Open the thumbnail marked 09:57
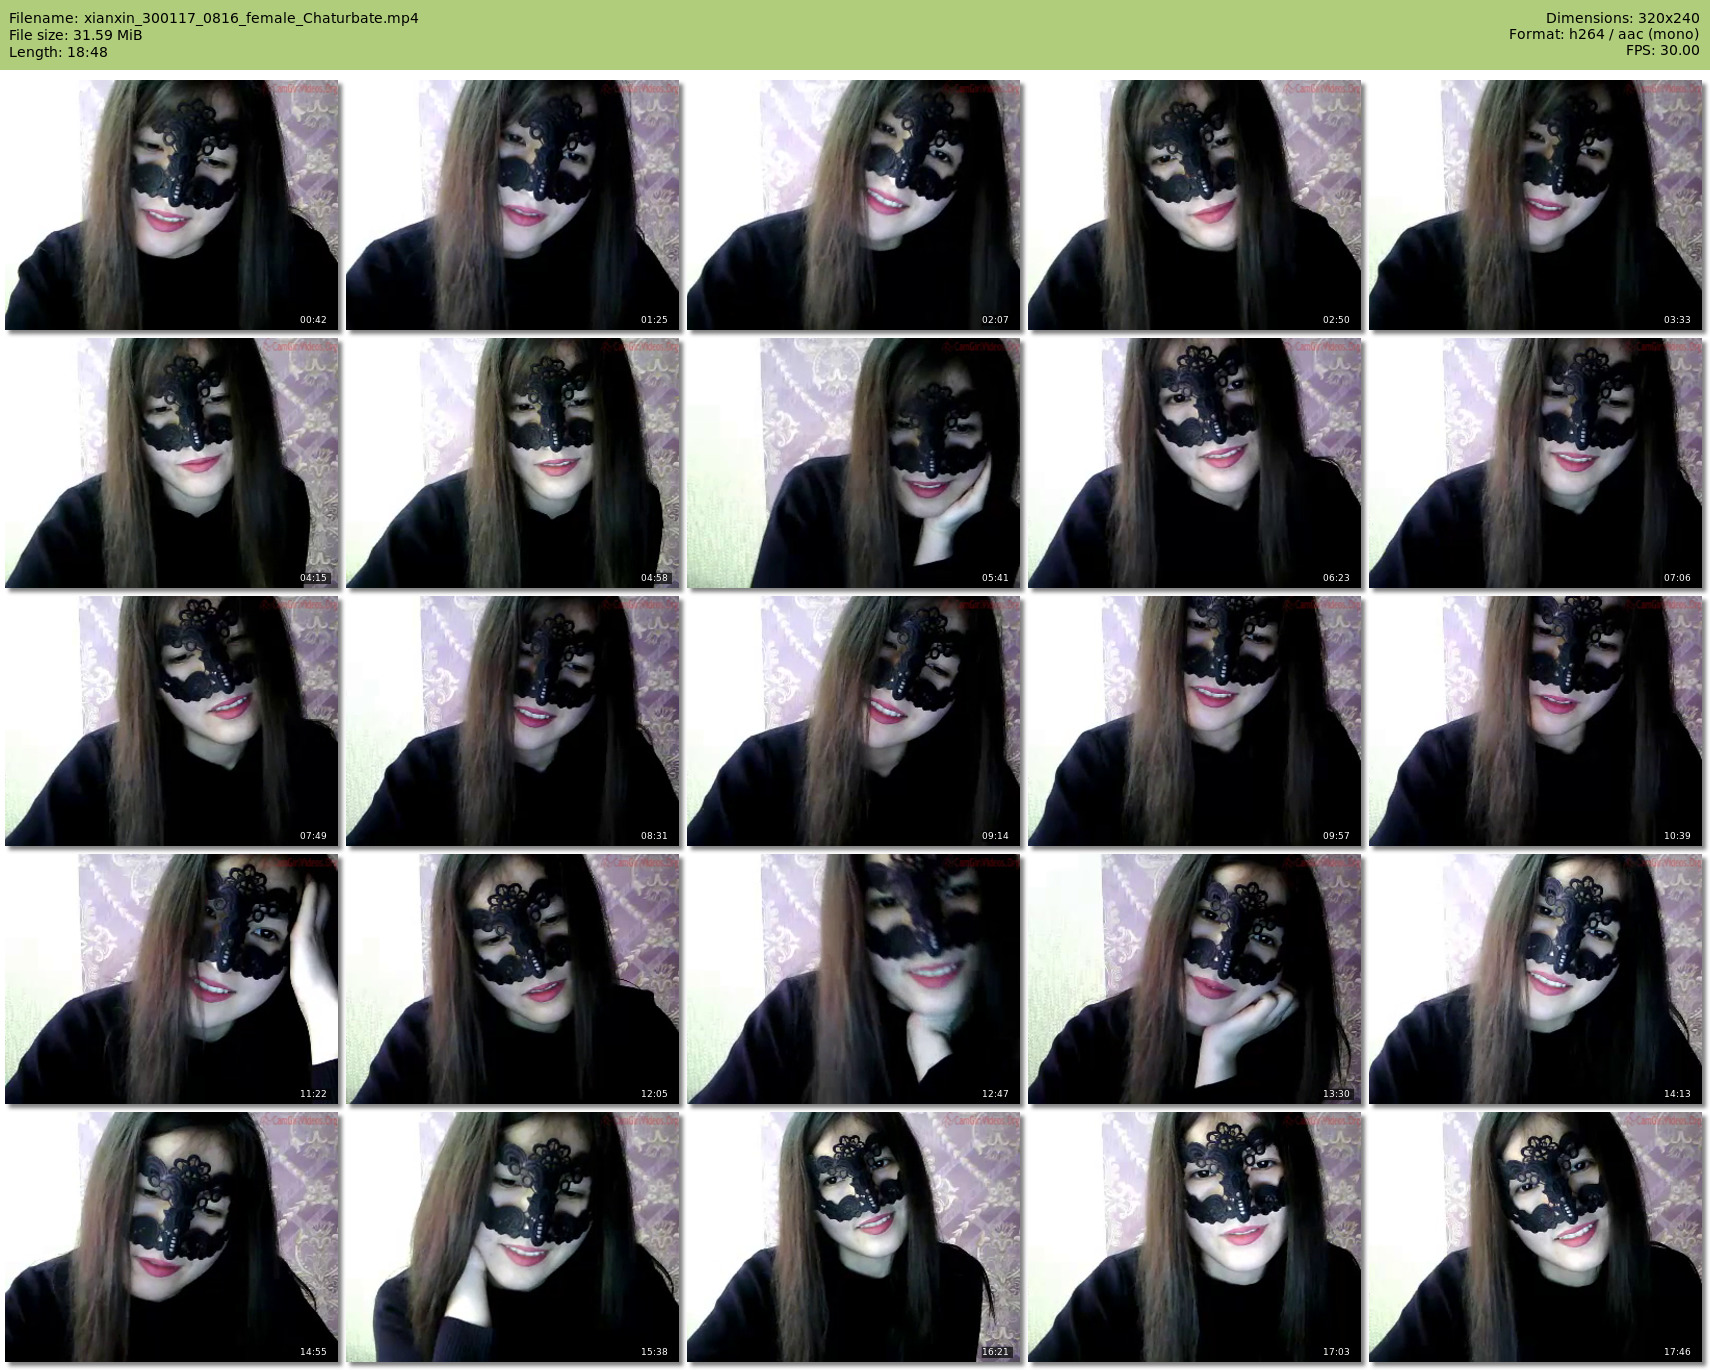This screenshot has width=1710, height=1370. coord(1195,721)
